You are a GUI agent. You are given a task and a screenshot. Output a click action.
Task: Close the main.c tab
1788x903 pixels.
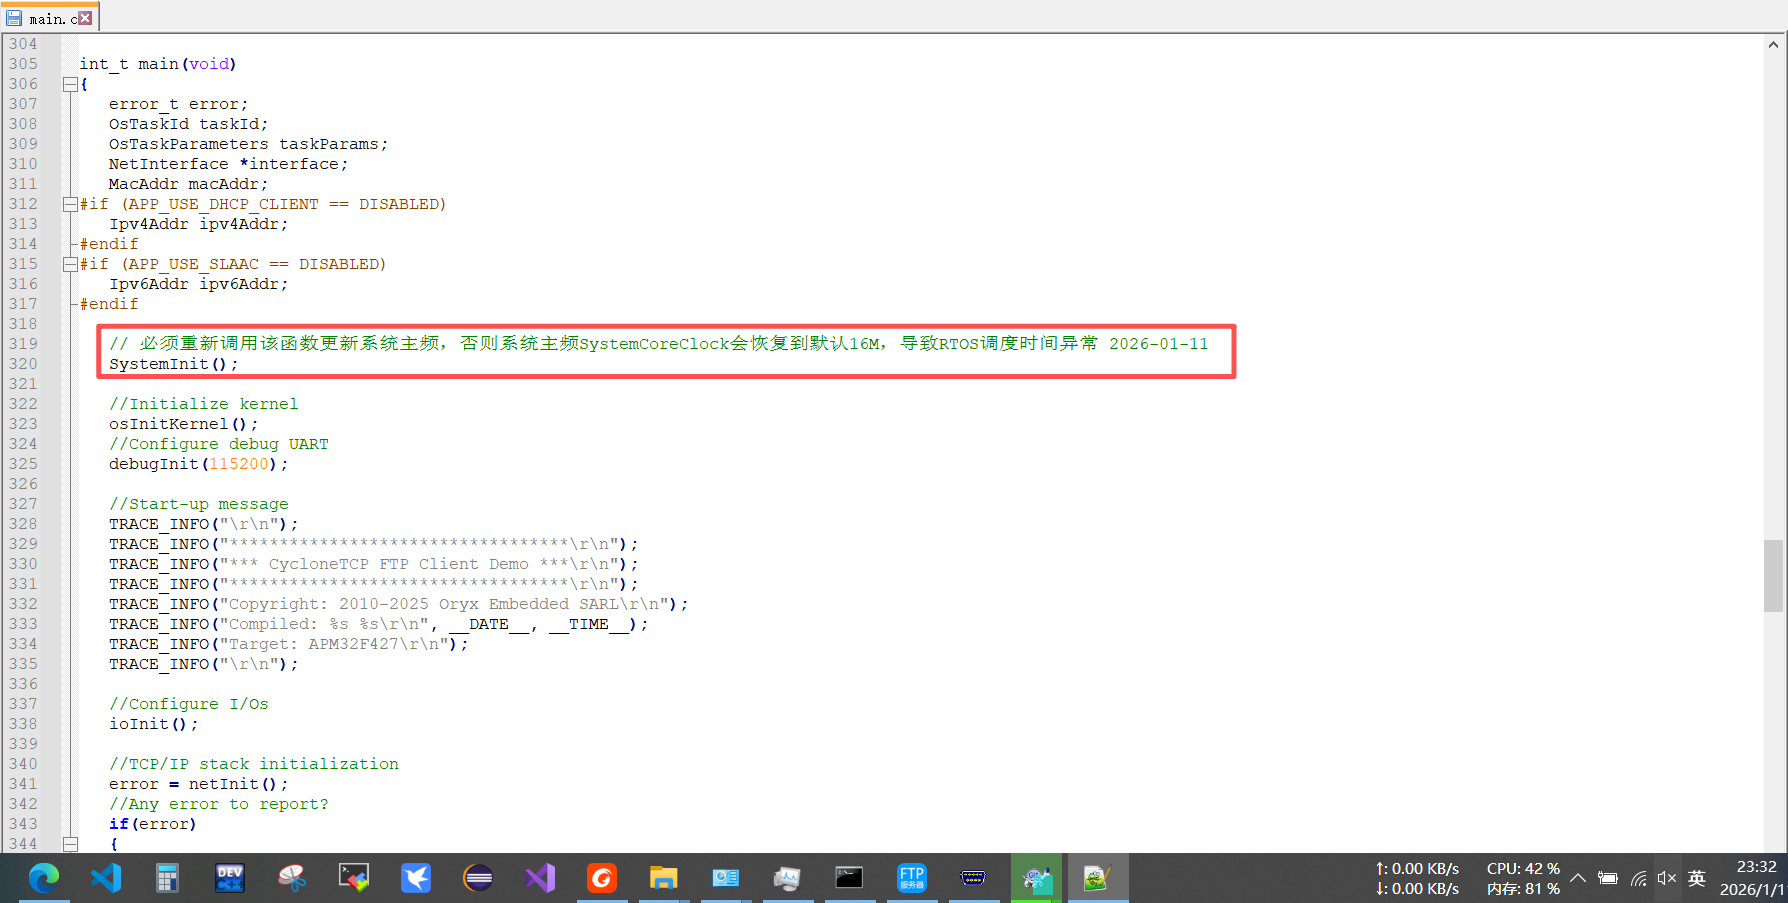pyautogui.click(x=86, y=18)
